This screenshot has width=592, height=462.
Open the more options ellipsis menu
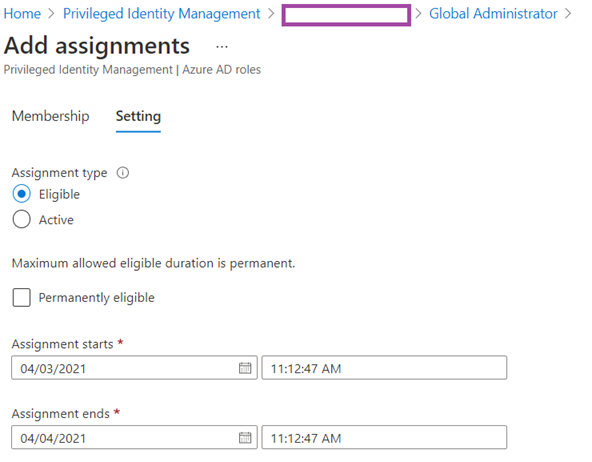coord(222,47)
